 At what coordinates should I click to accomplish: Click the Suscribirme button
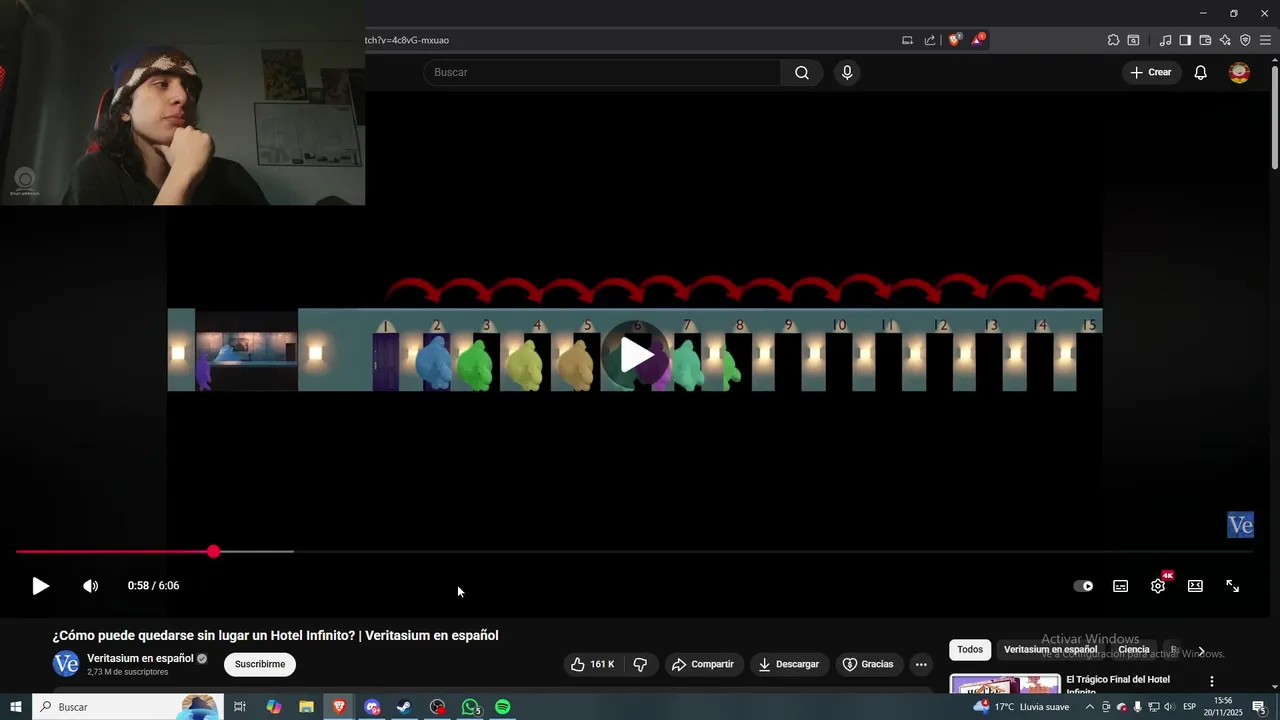coord(260,664)
